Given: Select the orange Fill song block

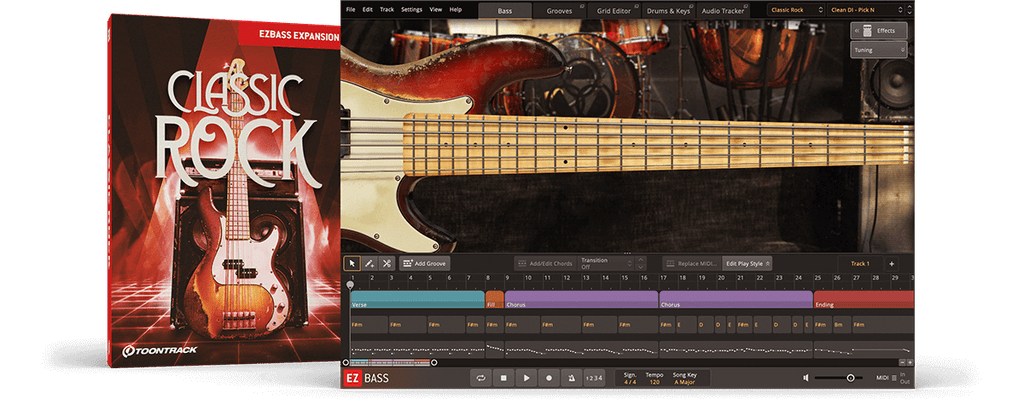Looking at the screenshot, I should tap(494, 300).
